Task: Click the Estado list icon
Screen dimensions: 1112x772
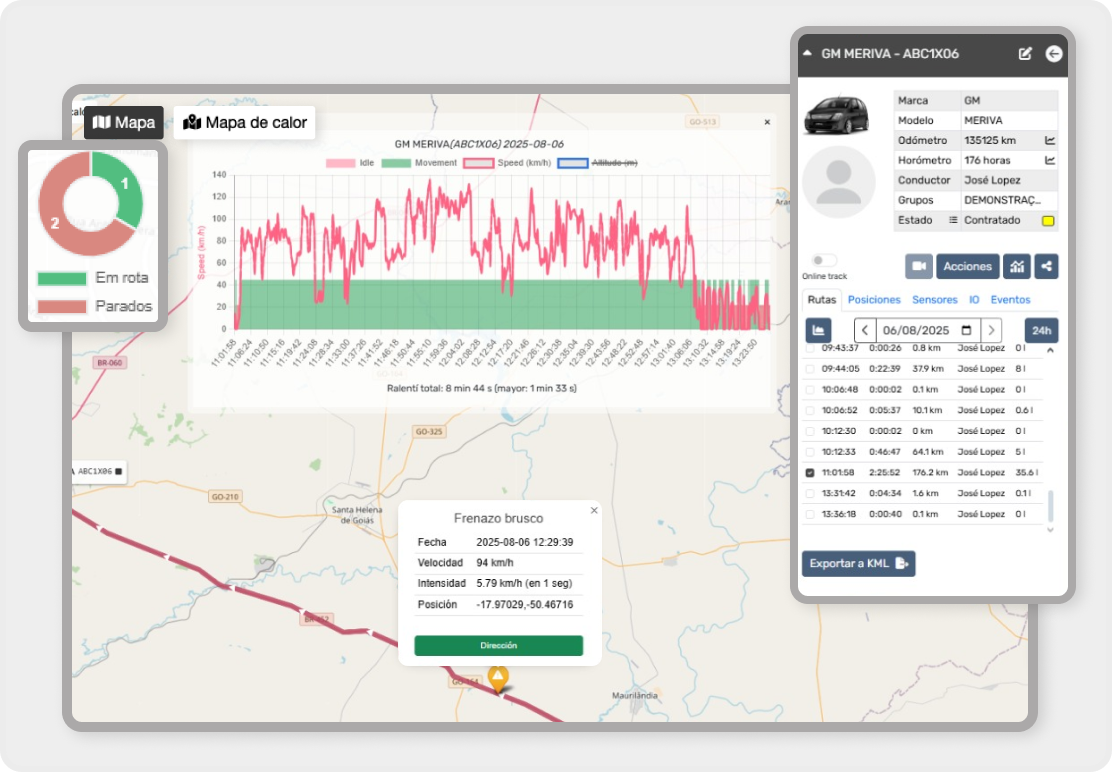Action: coord(953,220)
